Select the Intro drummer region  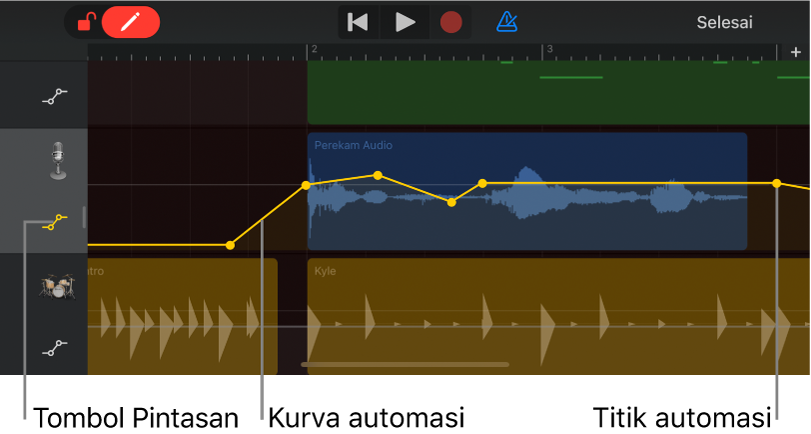tap(183, 316)
